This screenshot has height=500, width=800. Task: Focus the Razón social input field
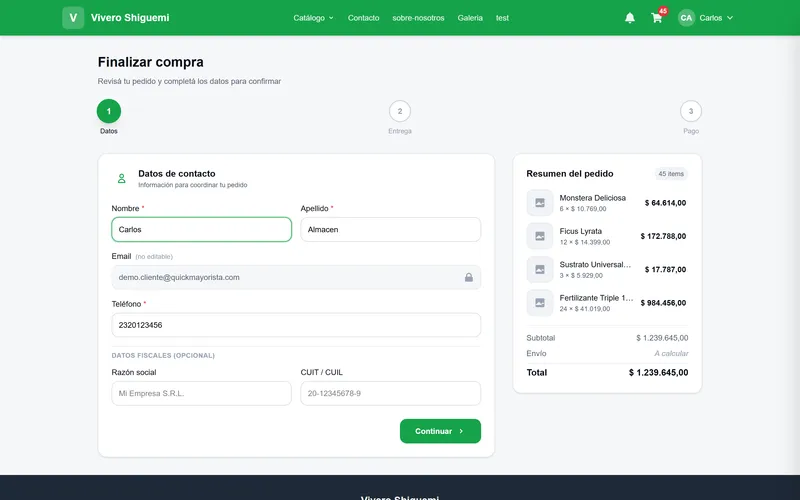202,393
